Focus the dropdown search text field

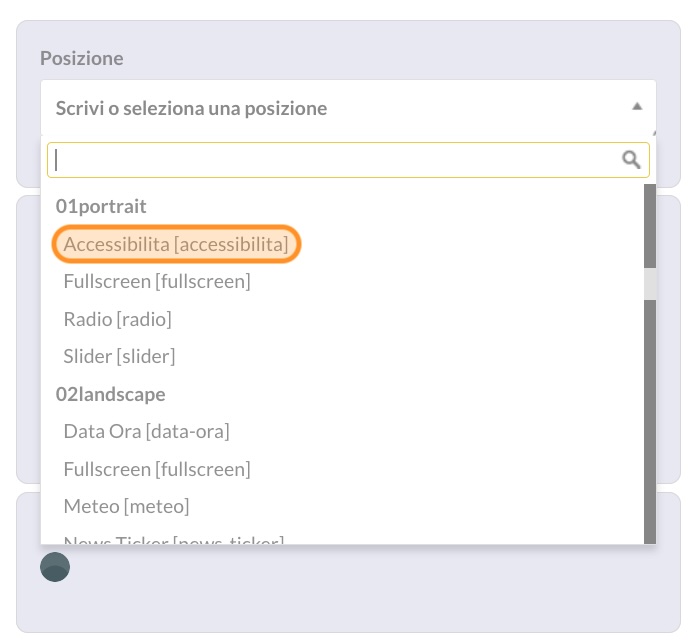tap(348, 160)
